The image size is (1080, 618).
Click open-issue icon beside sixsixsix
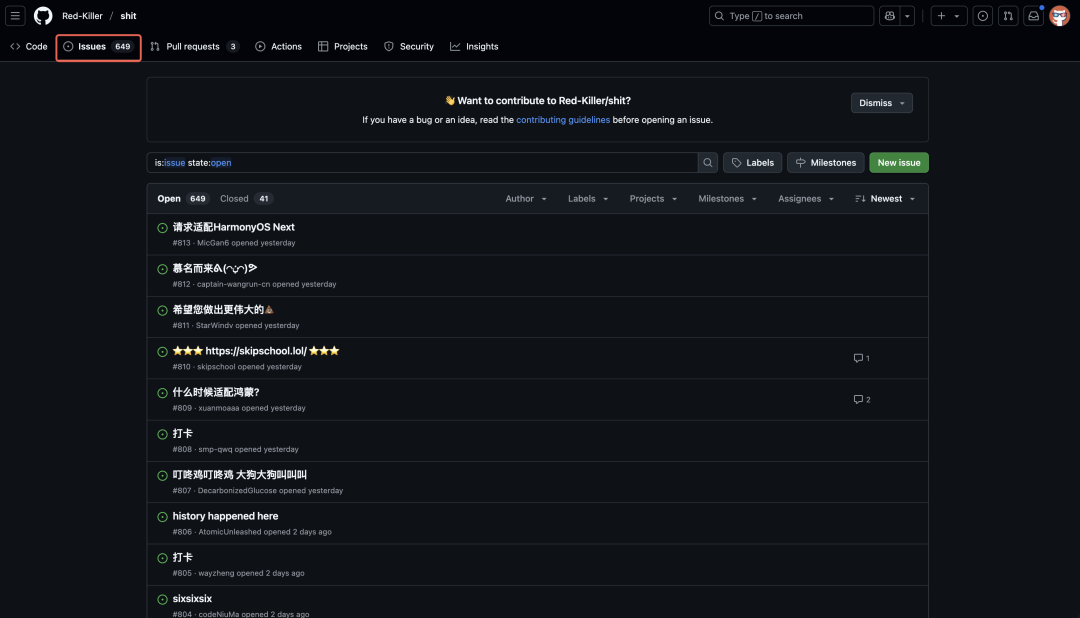[163, 600]
